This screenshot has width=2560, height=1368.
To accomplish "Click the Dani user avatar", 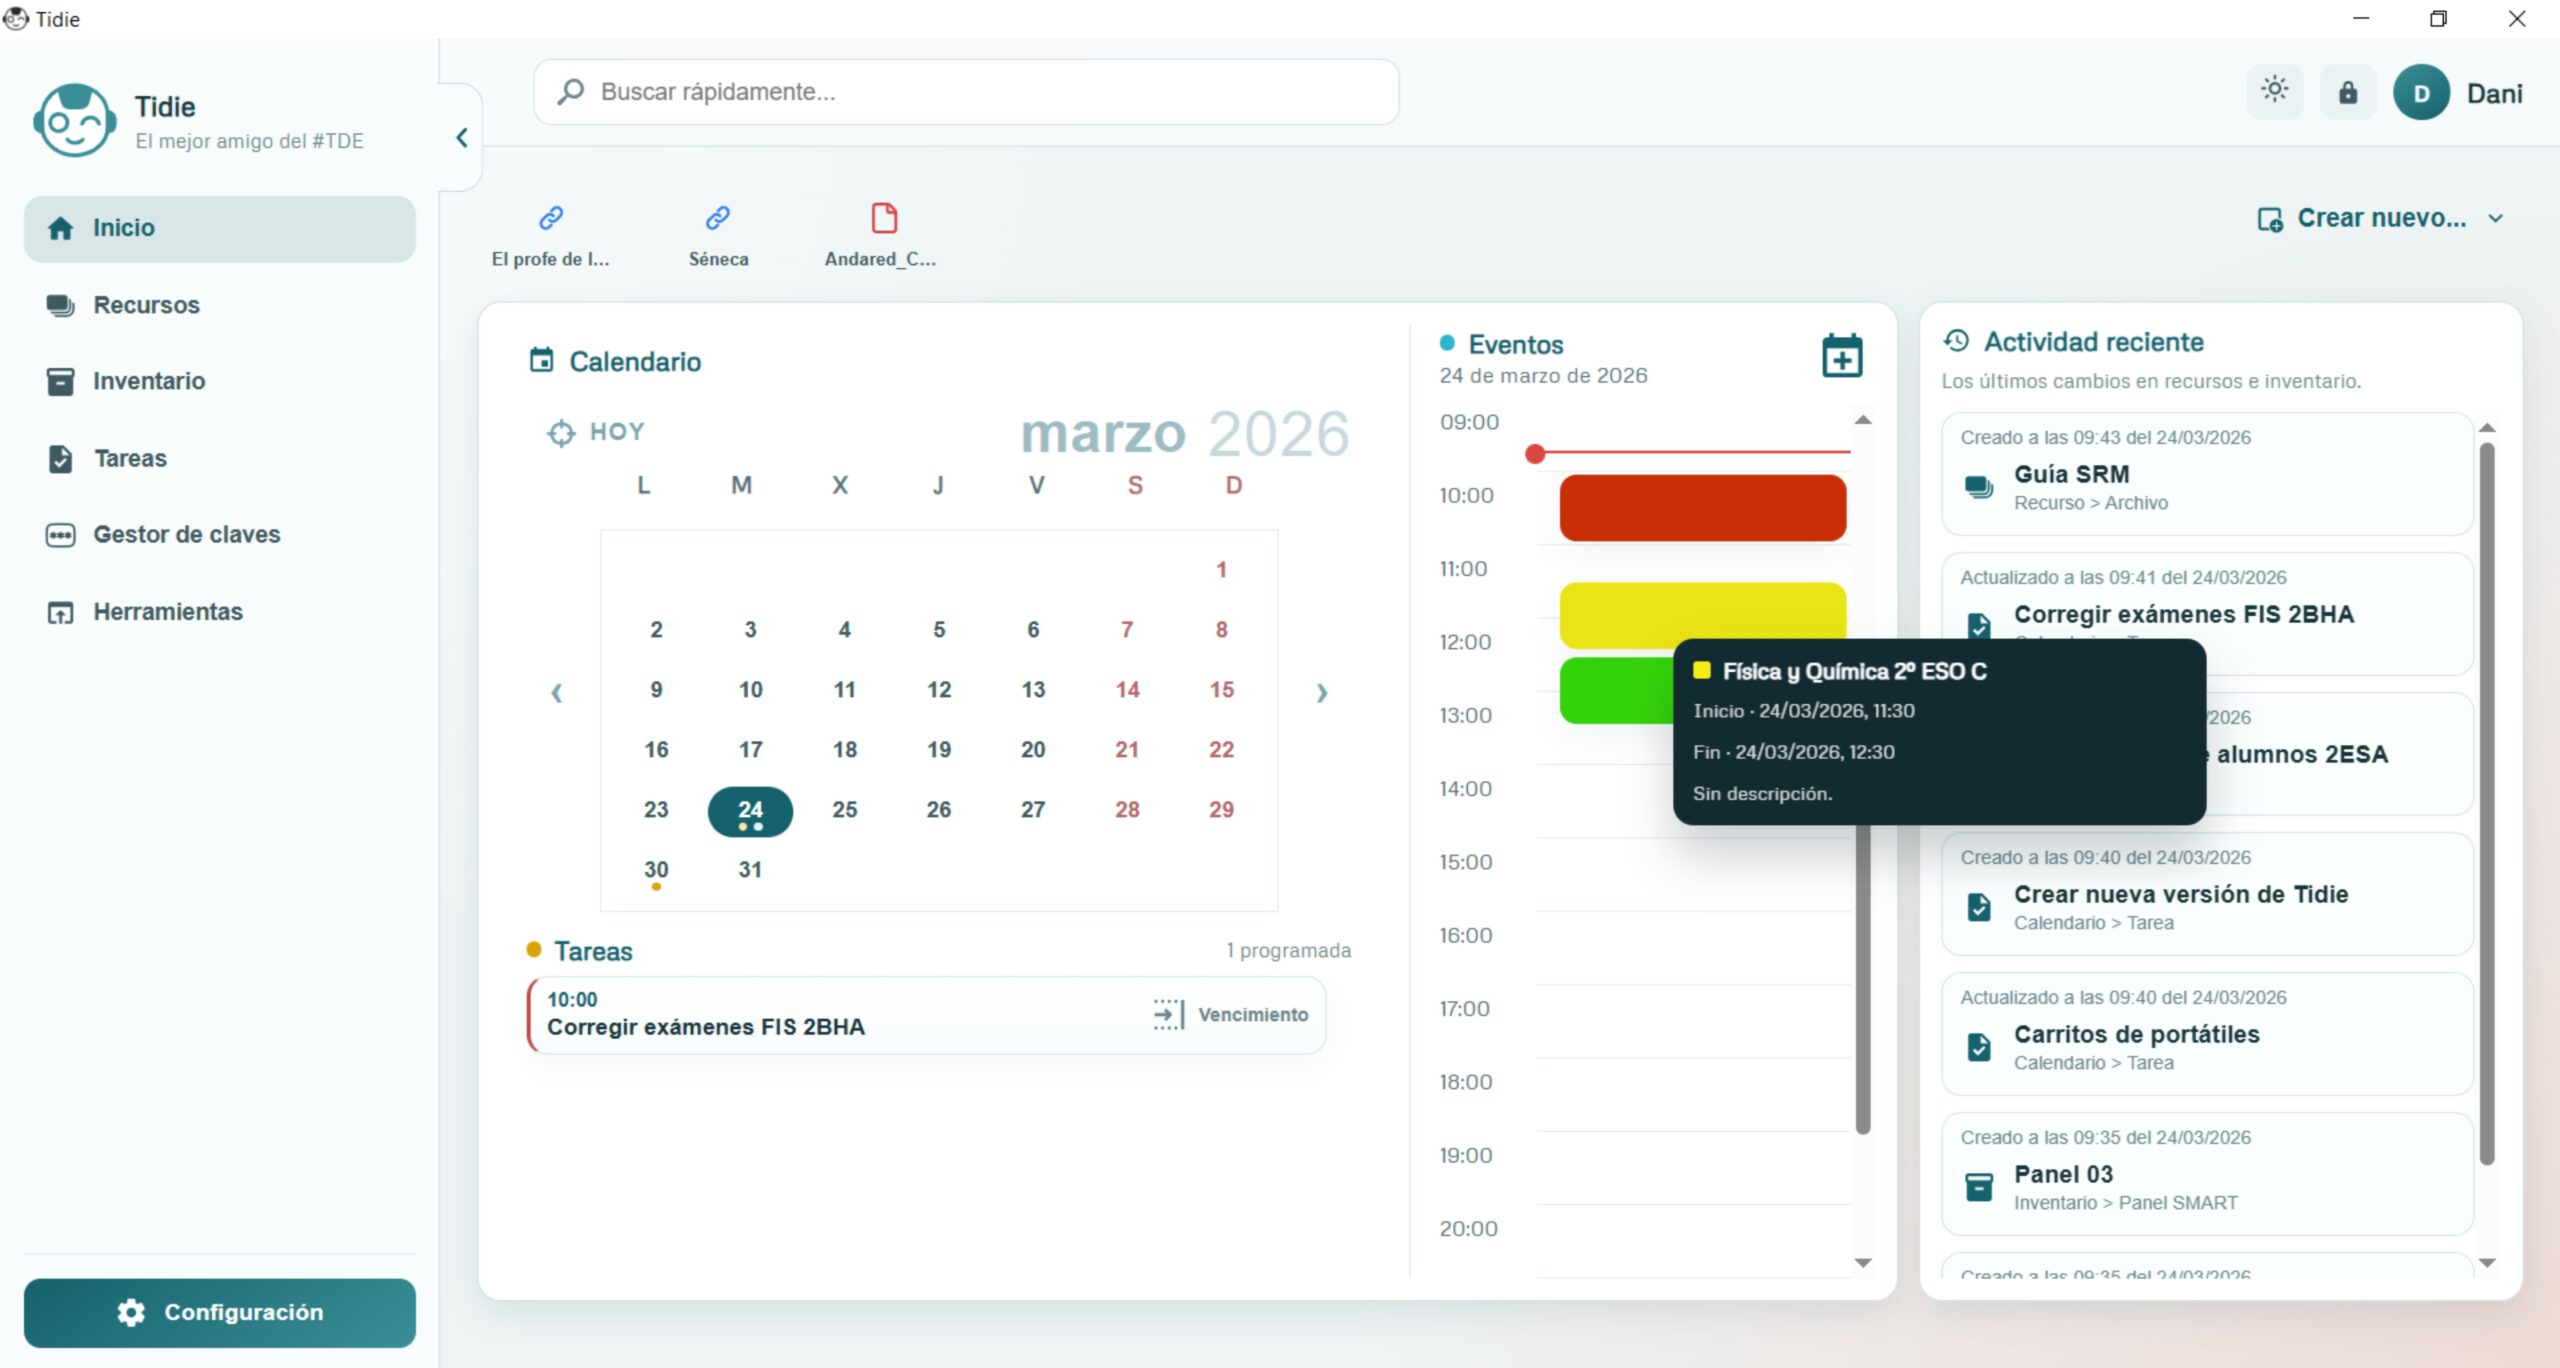I will coord(2420,93).
